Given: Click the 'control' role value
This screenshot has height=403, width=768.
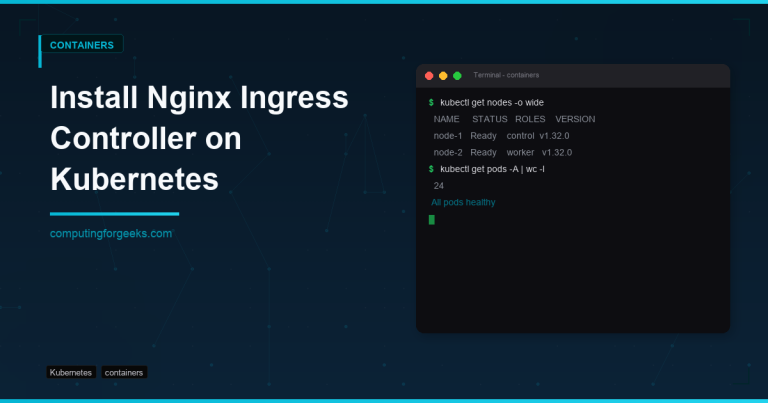Looking at the screenshot, I should tap(520, 136).
